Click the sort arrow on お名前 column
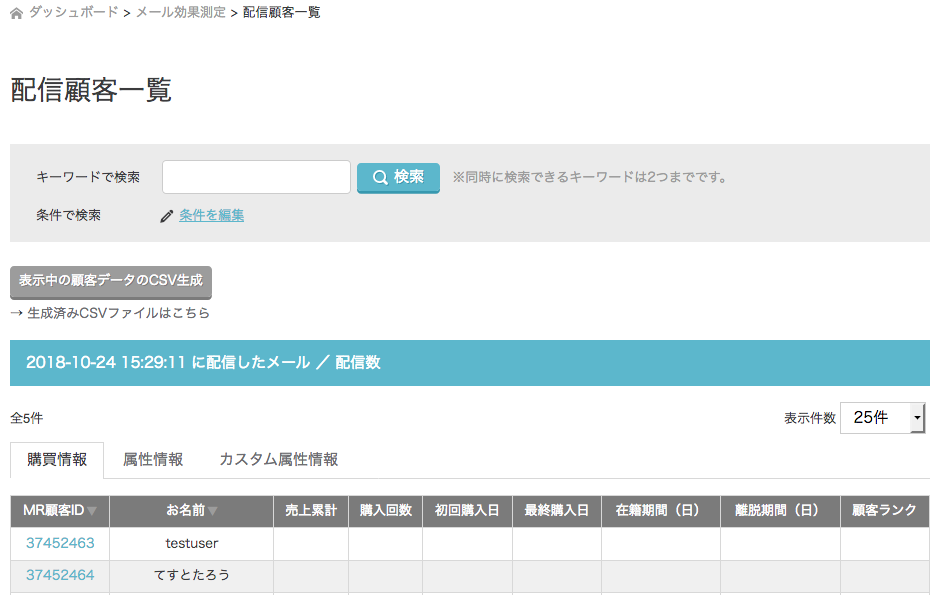939x595 pixels. [x=213, y=511]
